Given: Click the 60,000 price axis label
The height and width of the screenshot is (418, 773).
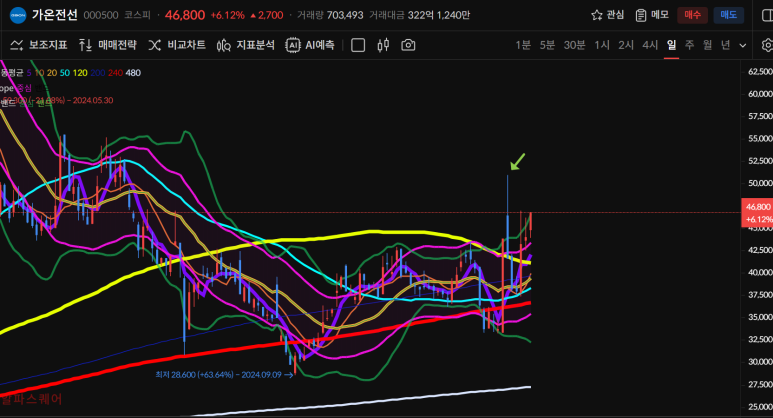Looking at the screenshot, I should pos(760,94).
